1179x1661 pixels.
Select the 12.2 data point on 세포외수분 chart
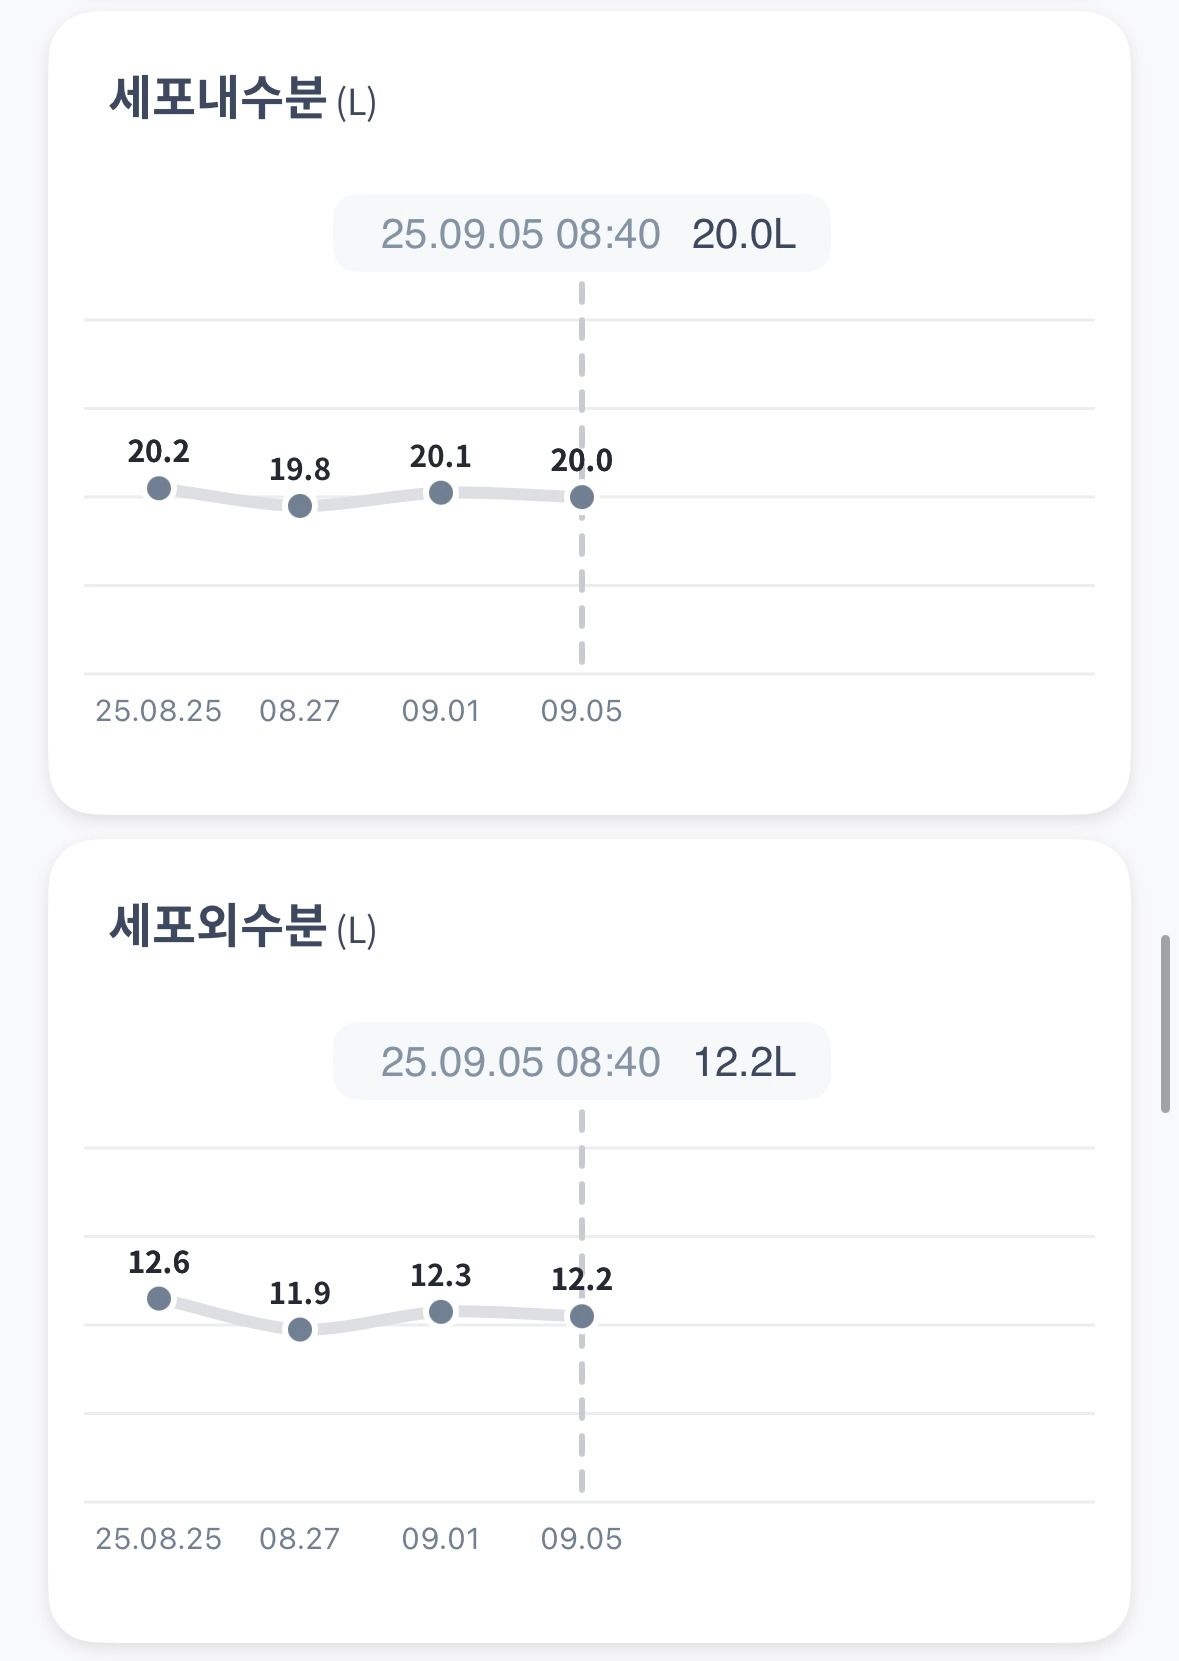pyautogui.click(x=582, y=1316)
